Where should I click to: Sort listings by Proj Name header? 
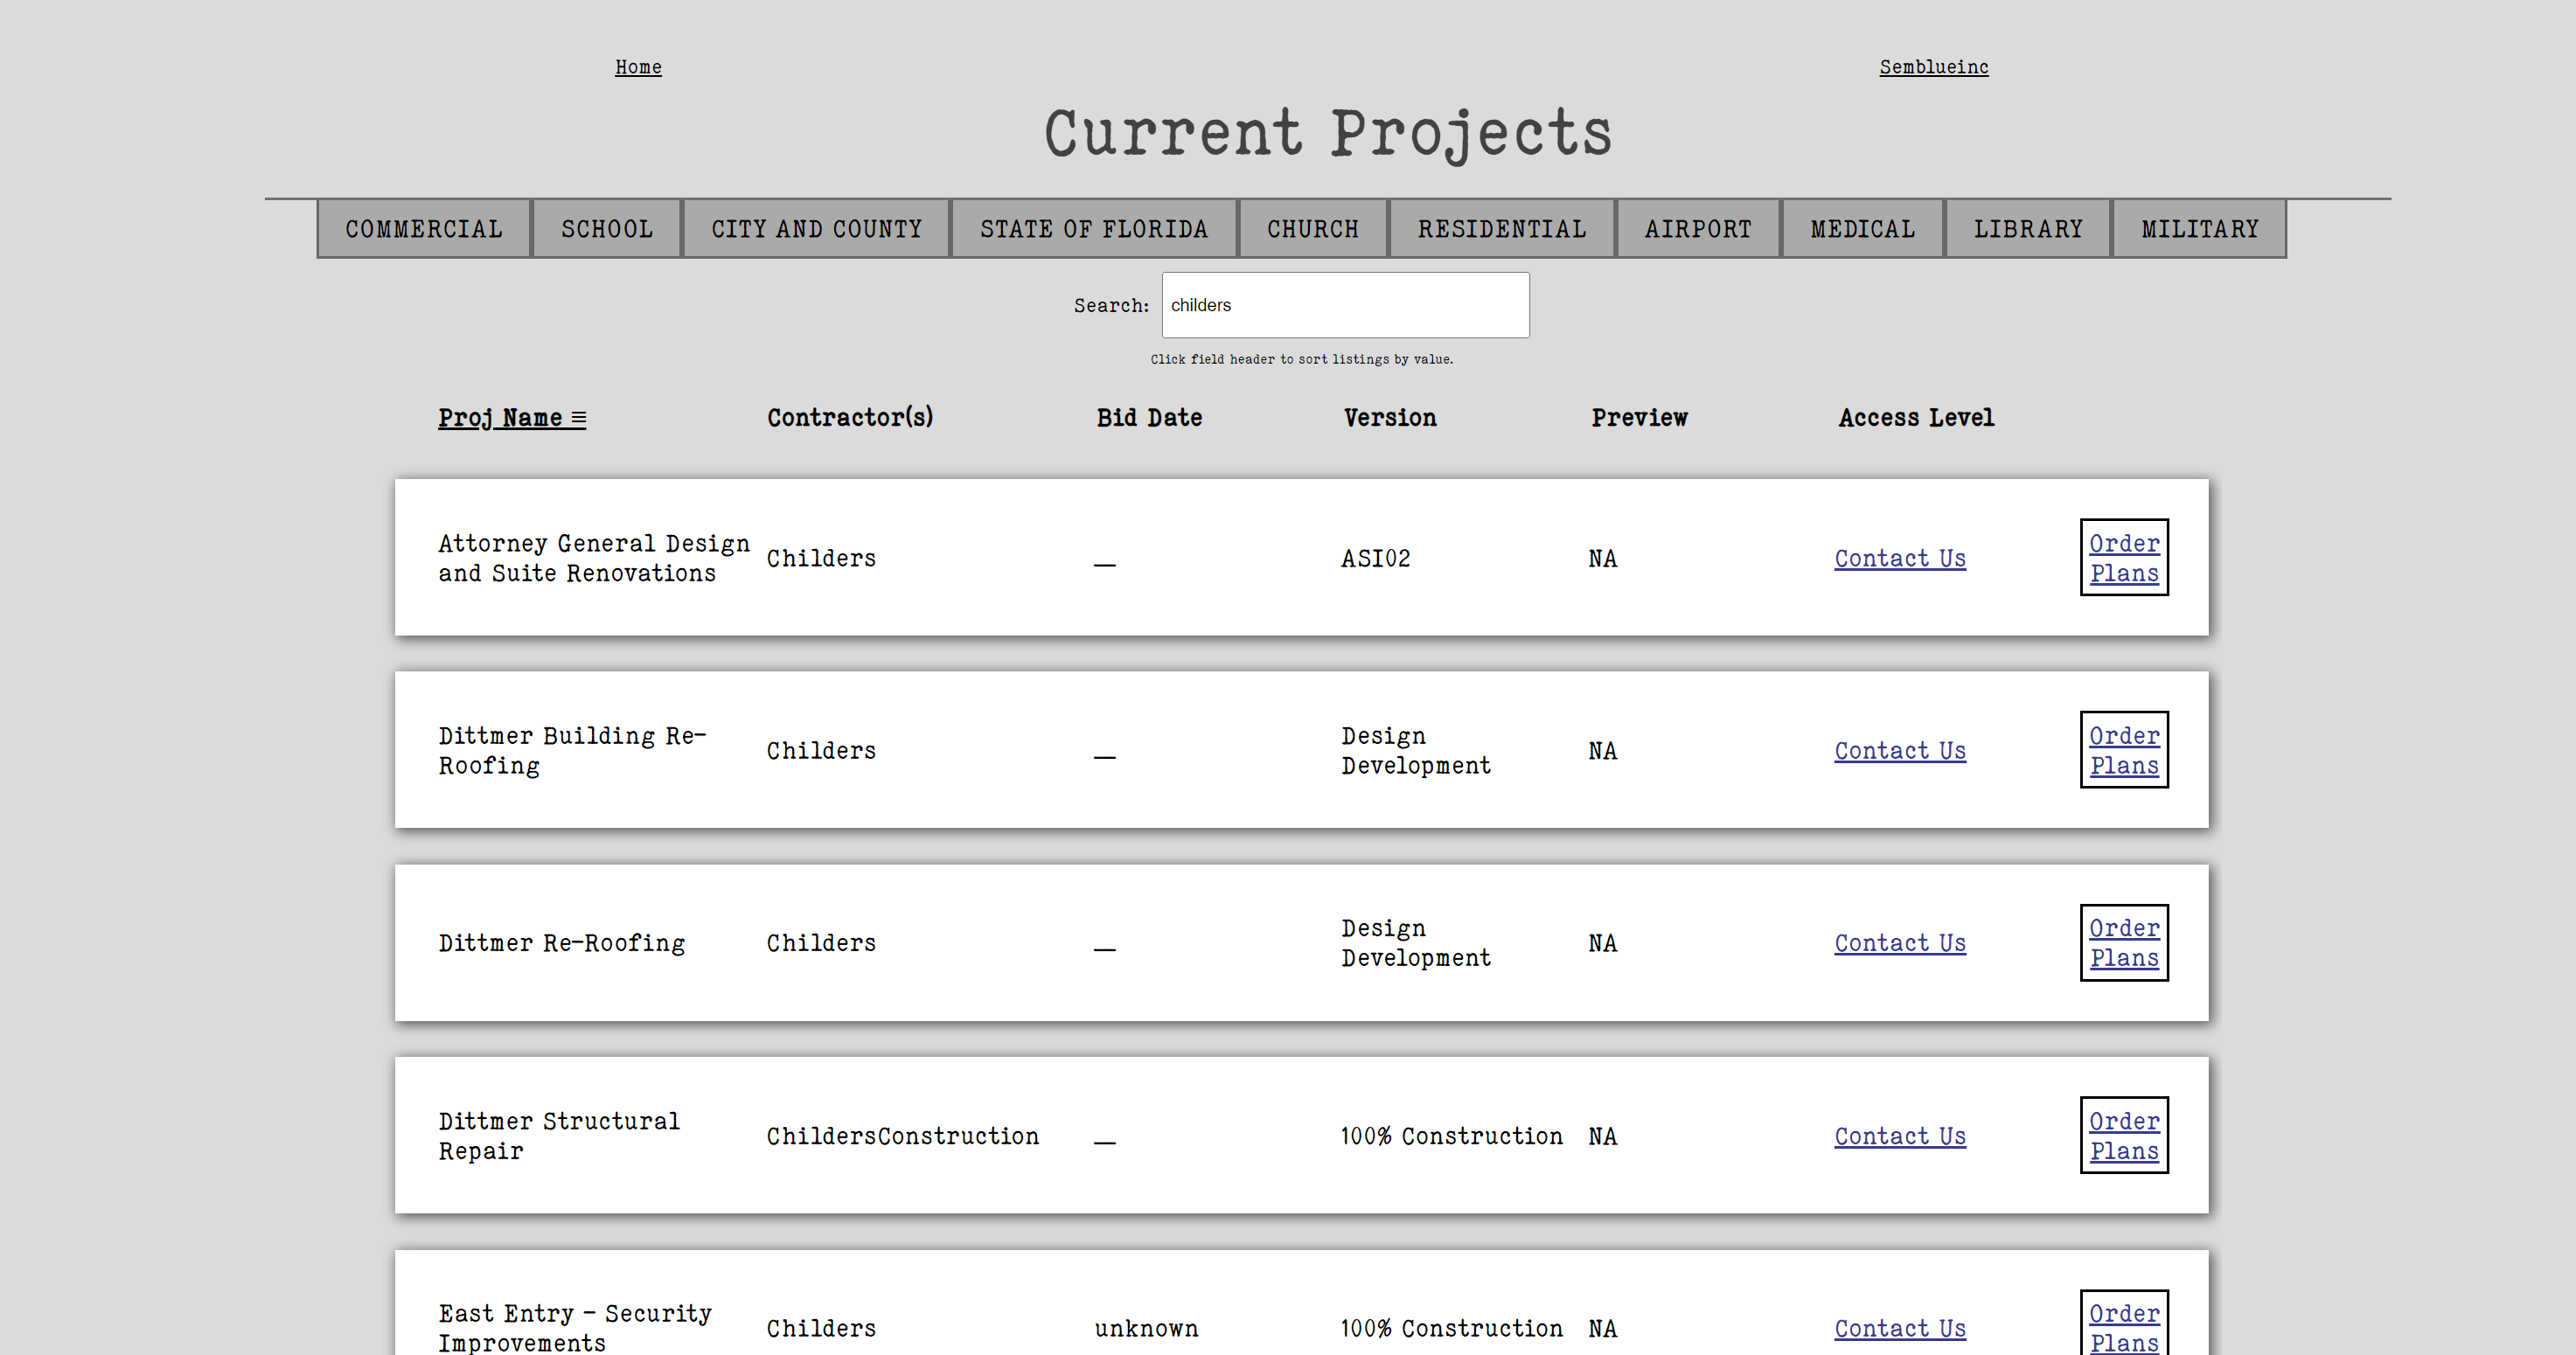[511, 418]
